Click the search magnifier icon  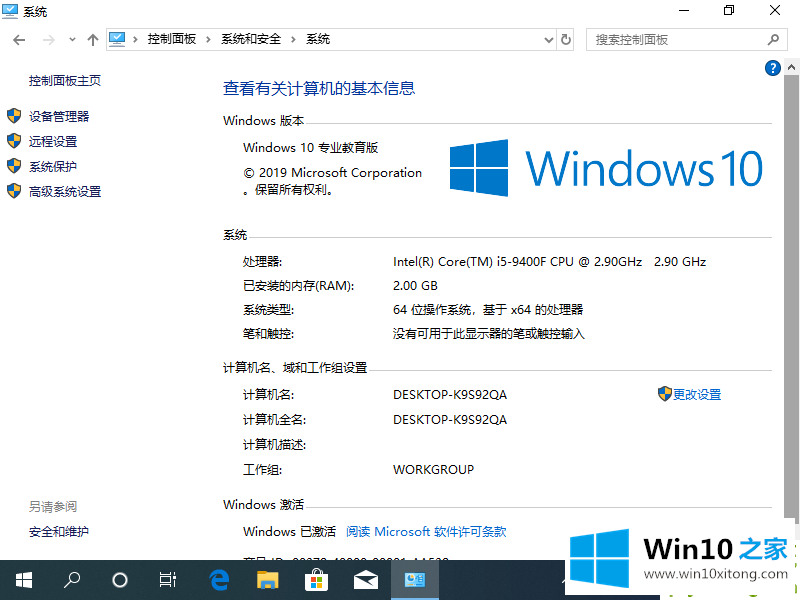773,40
